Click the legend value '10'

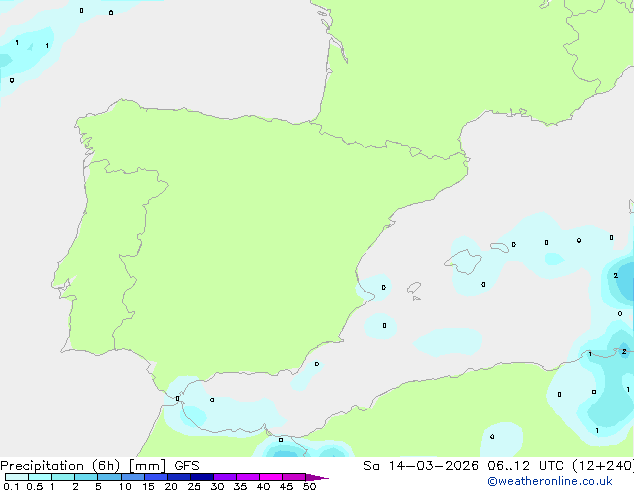pos(125,486)
